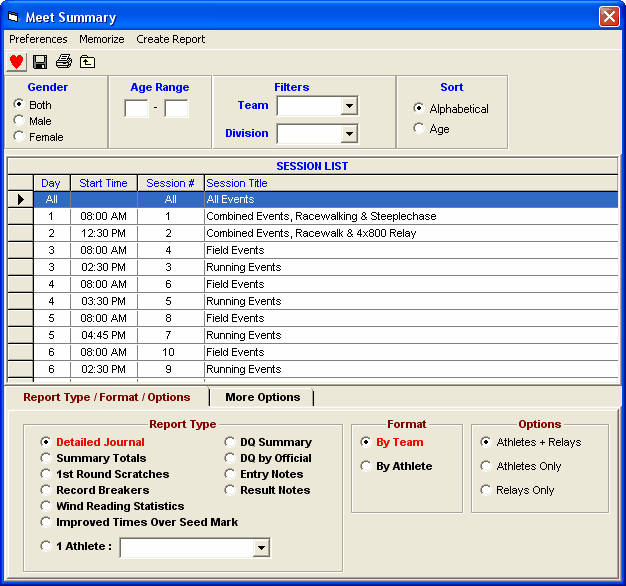Click the red heart favorites icon
This screenshot has width=626, height=586.
point(16,62)
